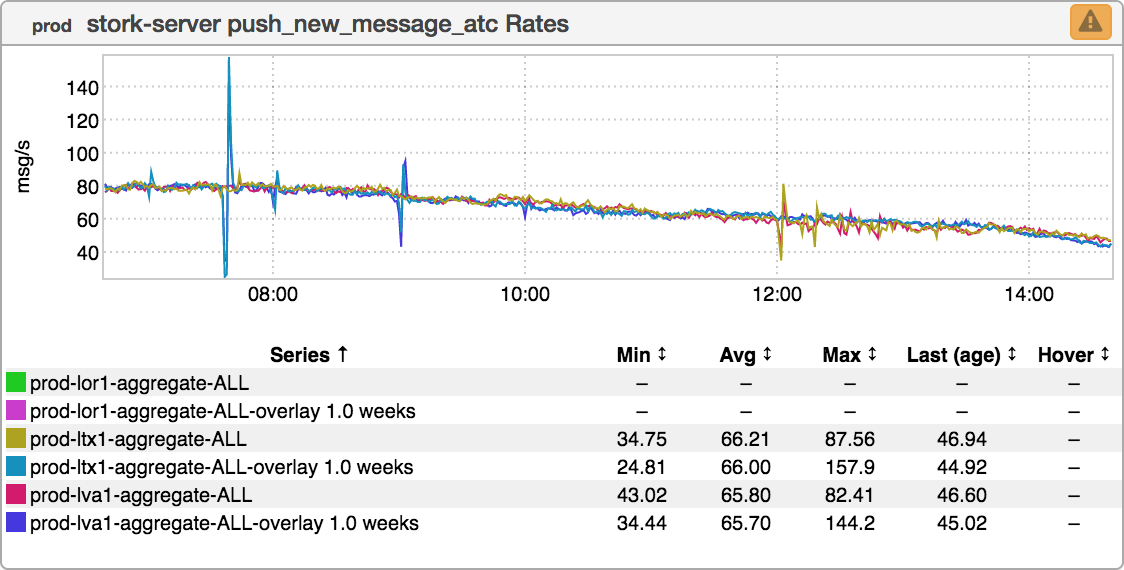Viewport: 1124px width, 570px height.
Task: Click the large spike peak in the chart
Action: [229, 62]
